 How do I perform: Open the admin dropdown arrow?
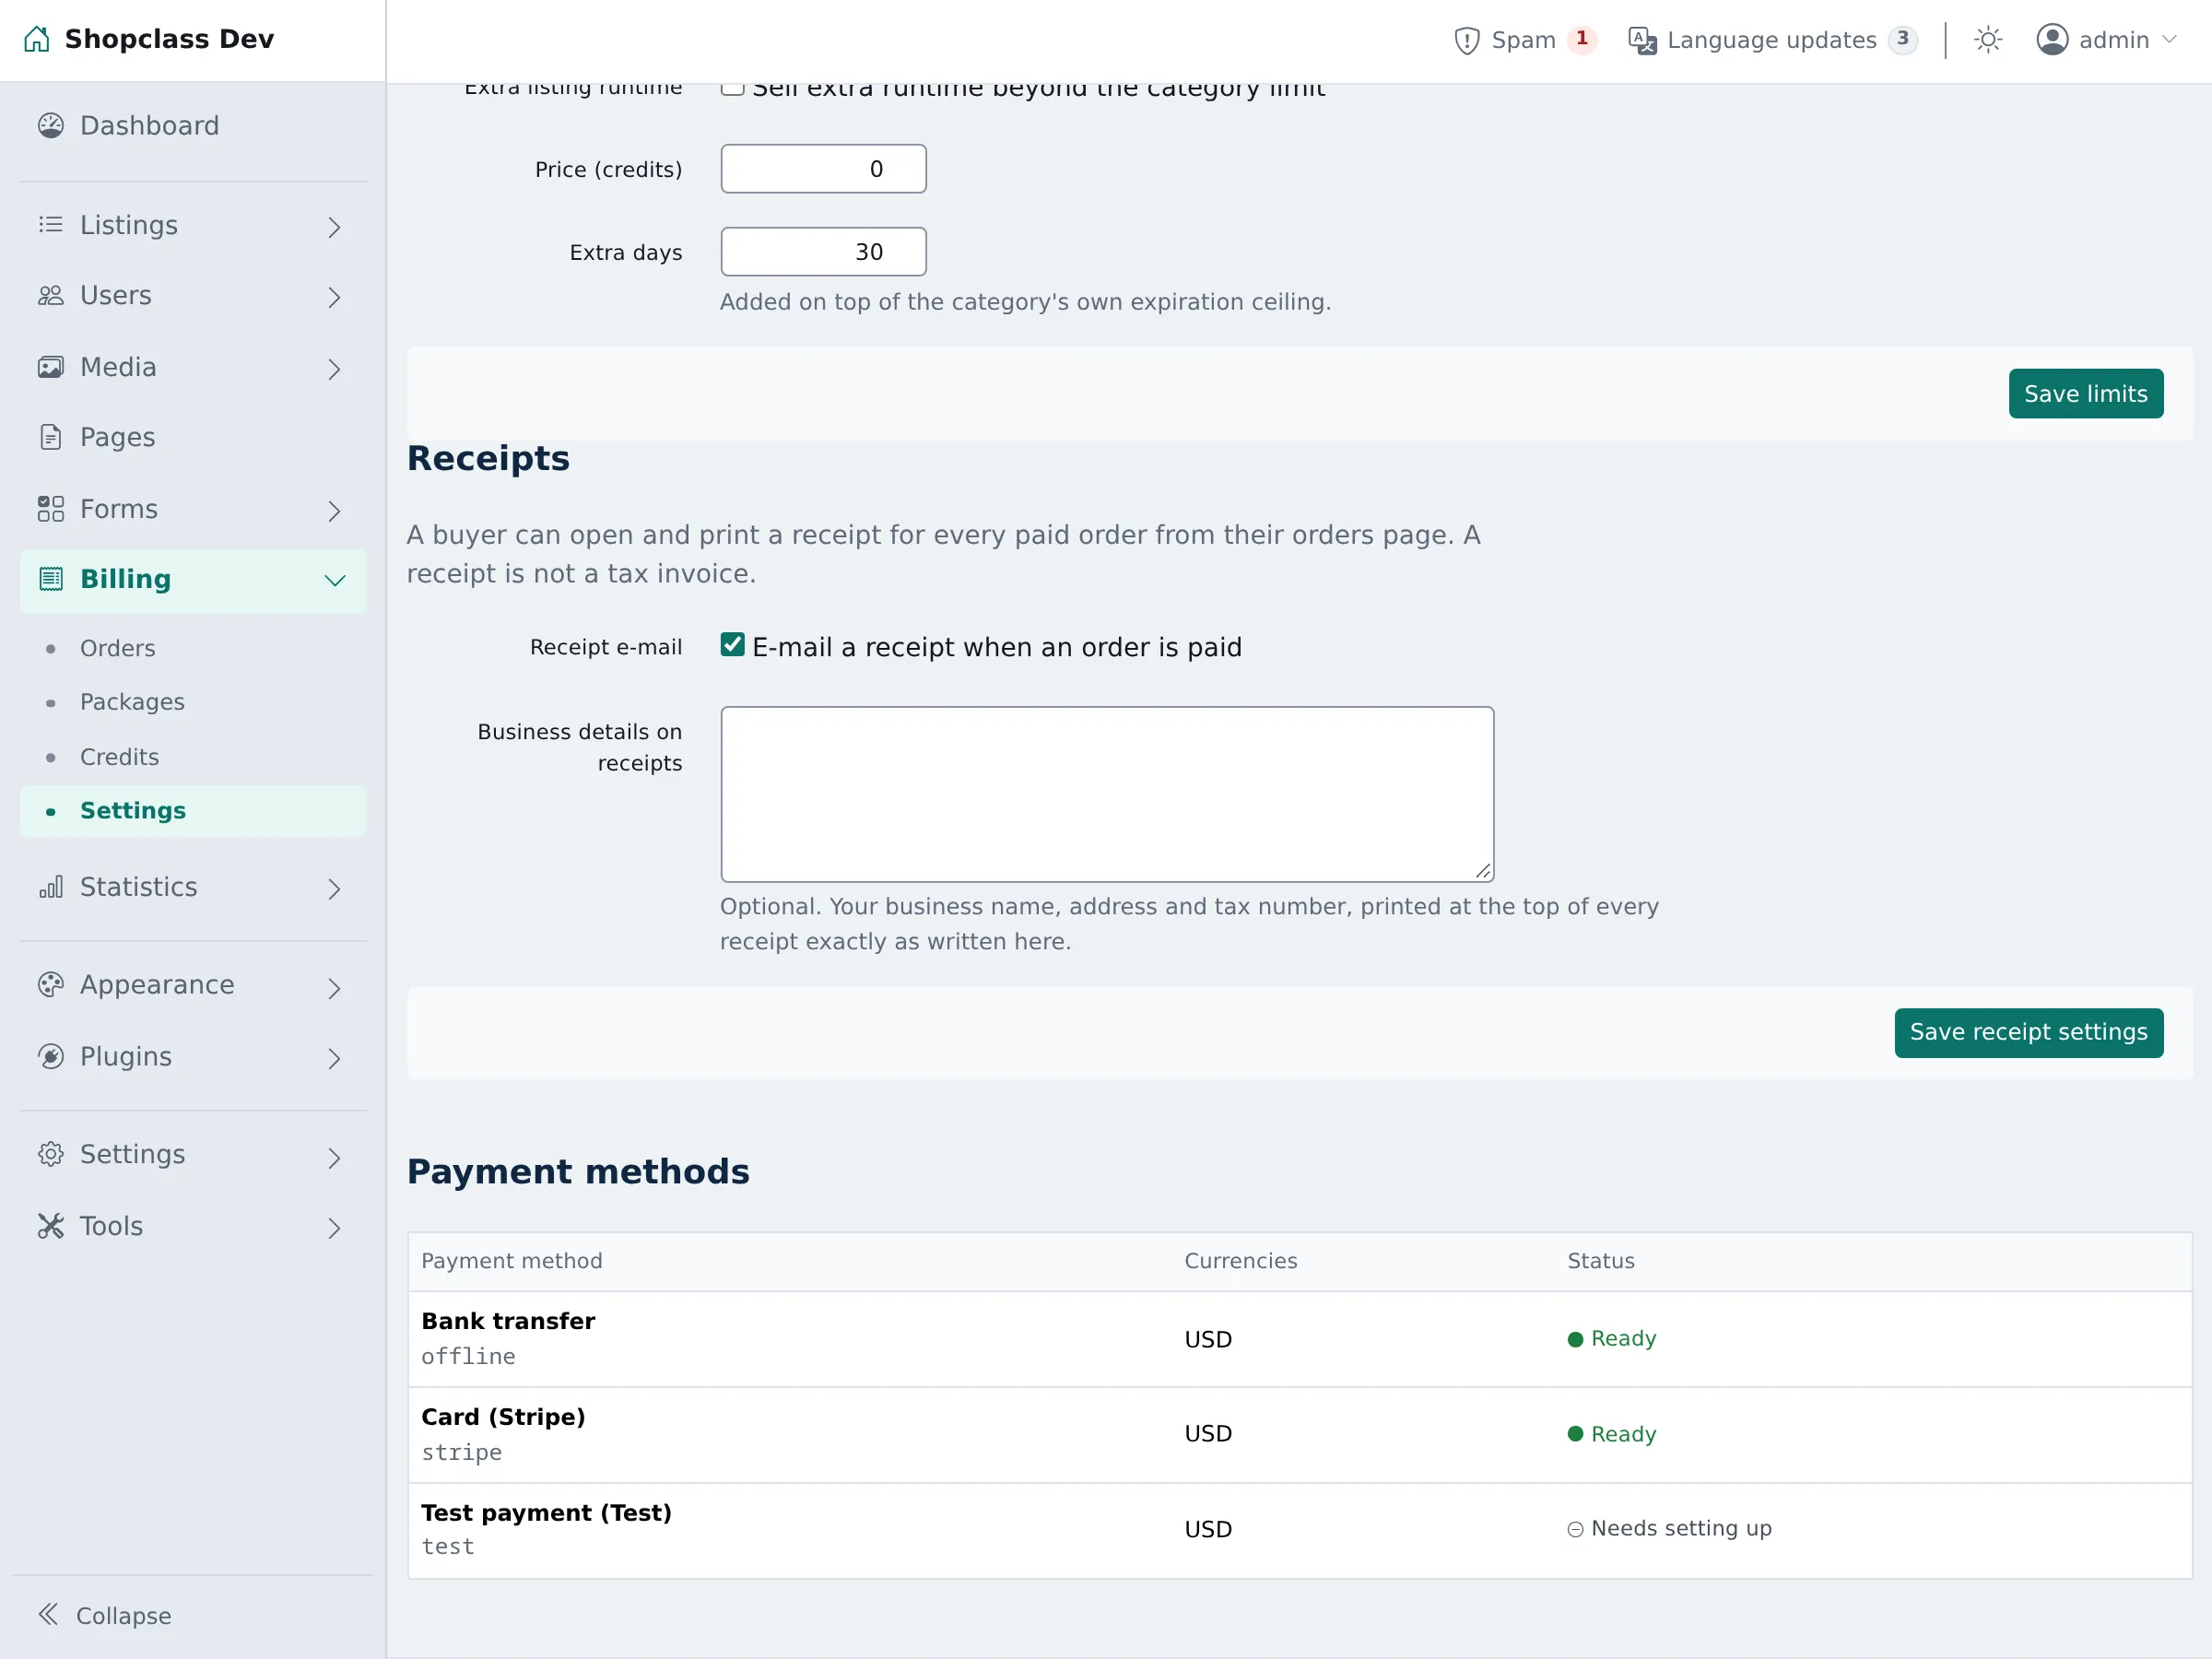pyautogui.click(x=2169, y=40)
